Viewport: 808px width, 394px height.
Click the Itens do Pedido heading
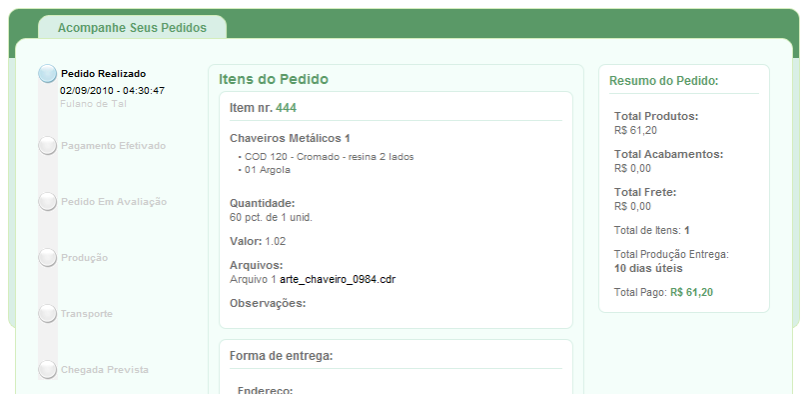[x=274, y=79]
